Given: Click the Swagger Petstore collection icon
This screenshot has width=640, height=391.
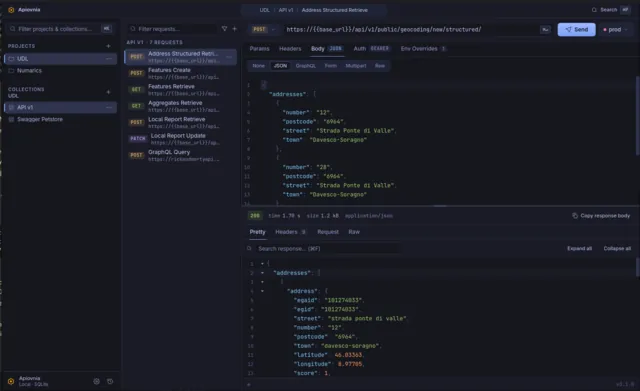Looking at the screenshot, I should coord(11,119).
